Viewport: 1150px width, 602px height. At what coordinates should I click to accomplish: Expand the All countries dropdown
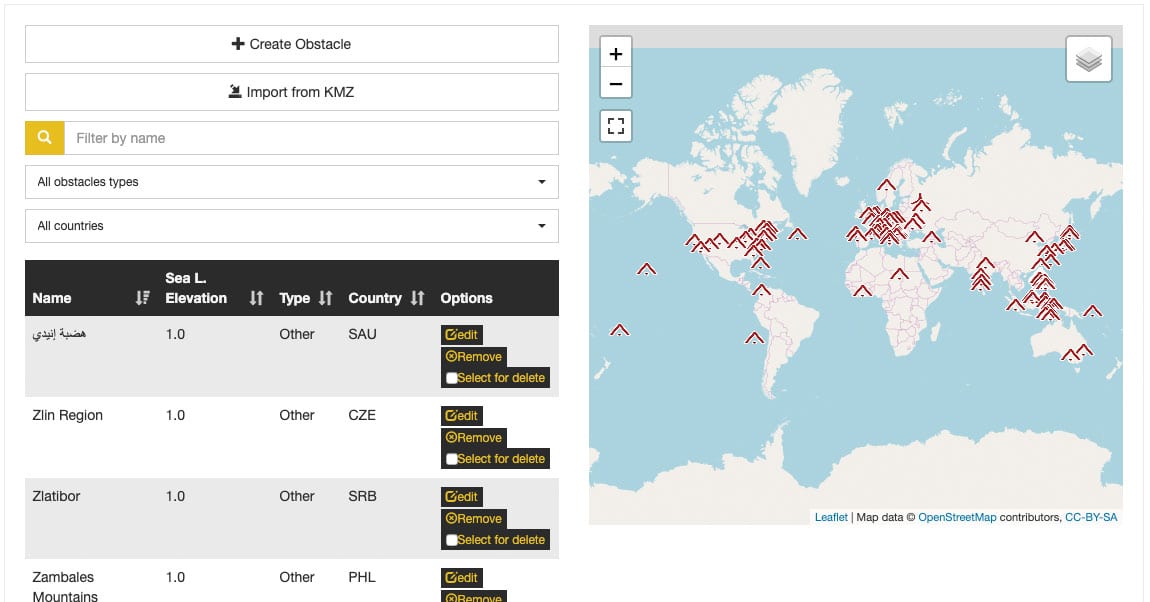pyautogui.click(x=291, y=226)
